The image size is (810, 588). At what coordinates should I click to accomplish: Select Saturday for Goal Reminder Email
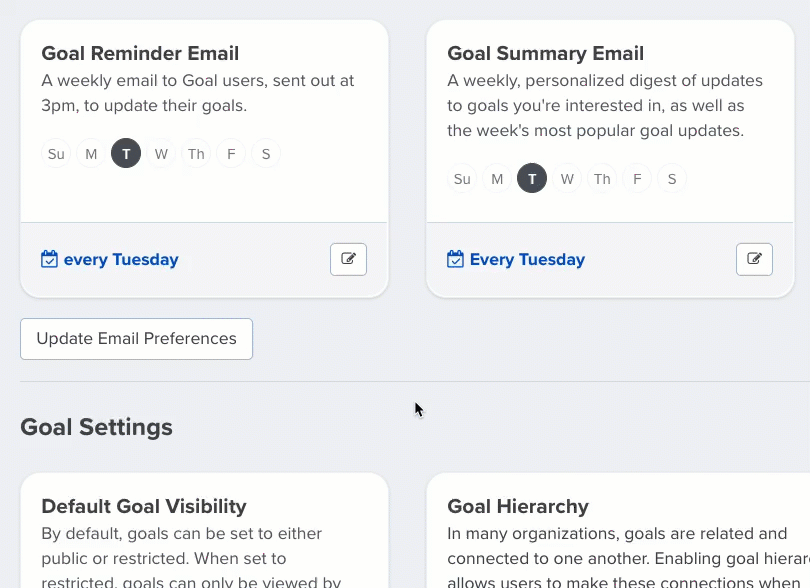266,153
